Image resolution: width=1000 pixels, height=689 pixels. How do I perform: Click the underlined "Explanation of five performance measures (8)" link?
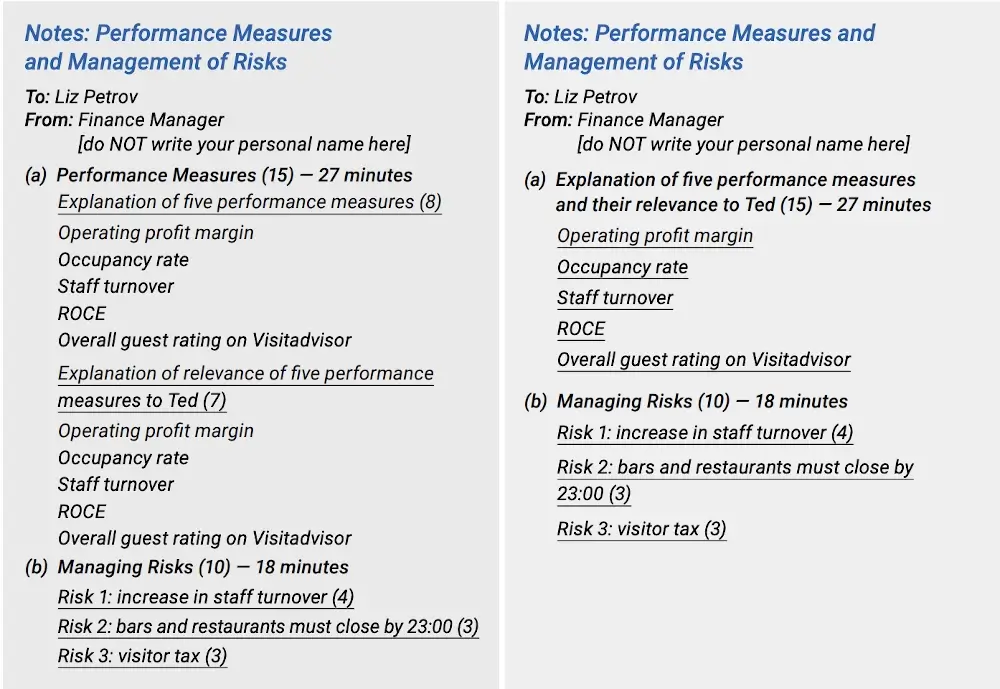click(x=249, y=202)
